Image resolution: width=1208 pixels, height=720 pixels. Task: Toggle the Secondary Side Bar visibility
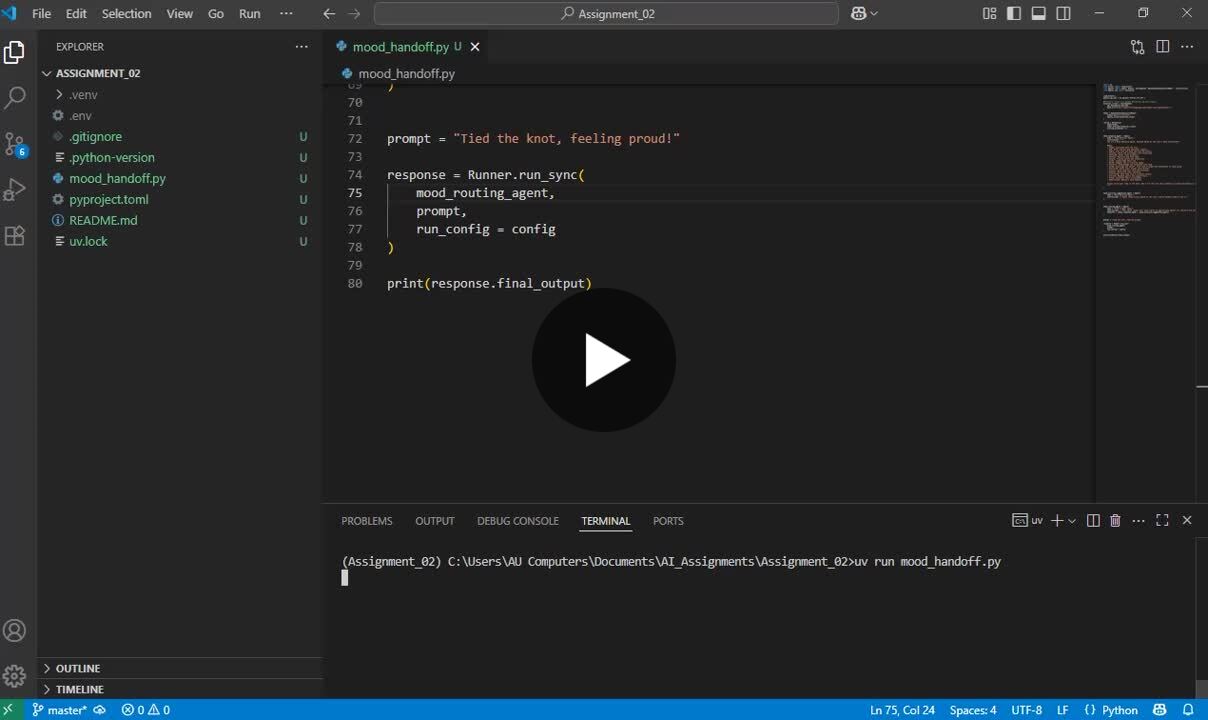1064,14
